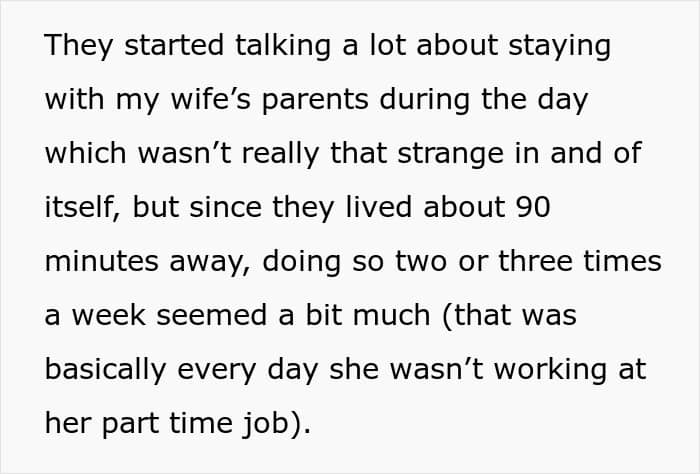Click the word "week" in sixth line
Image resolution: width=700 pixels, height=474 pixels.
pyautogui.click(x=108, y=315)
